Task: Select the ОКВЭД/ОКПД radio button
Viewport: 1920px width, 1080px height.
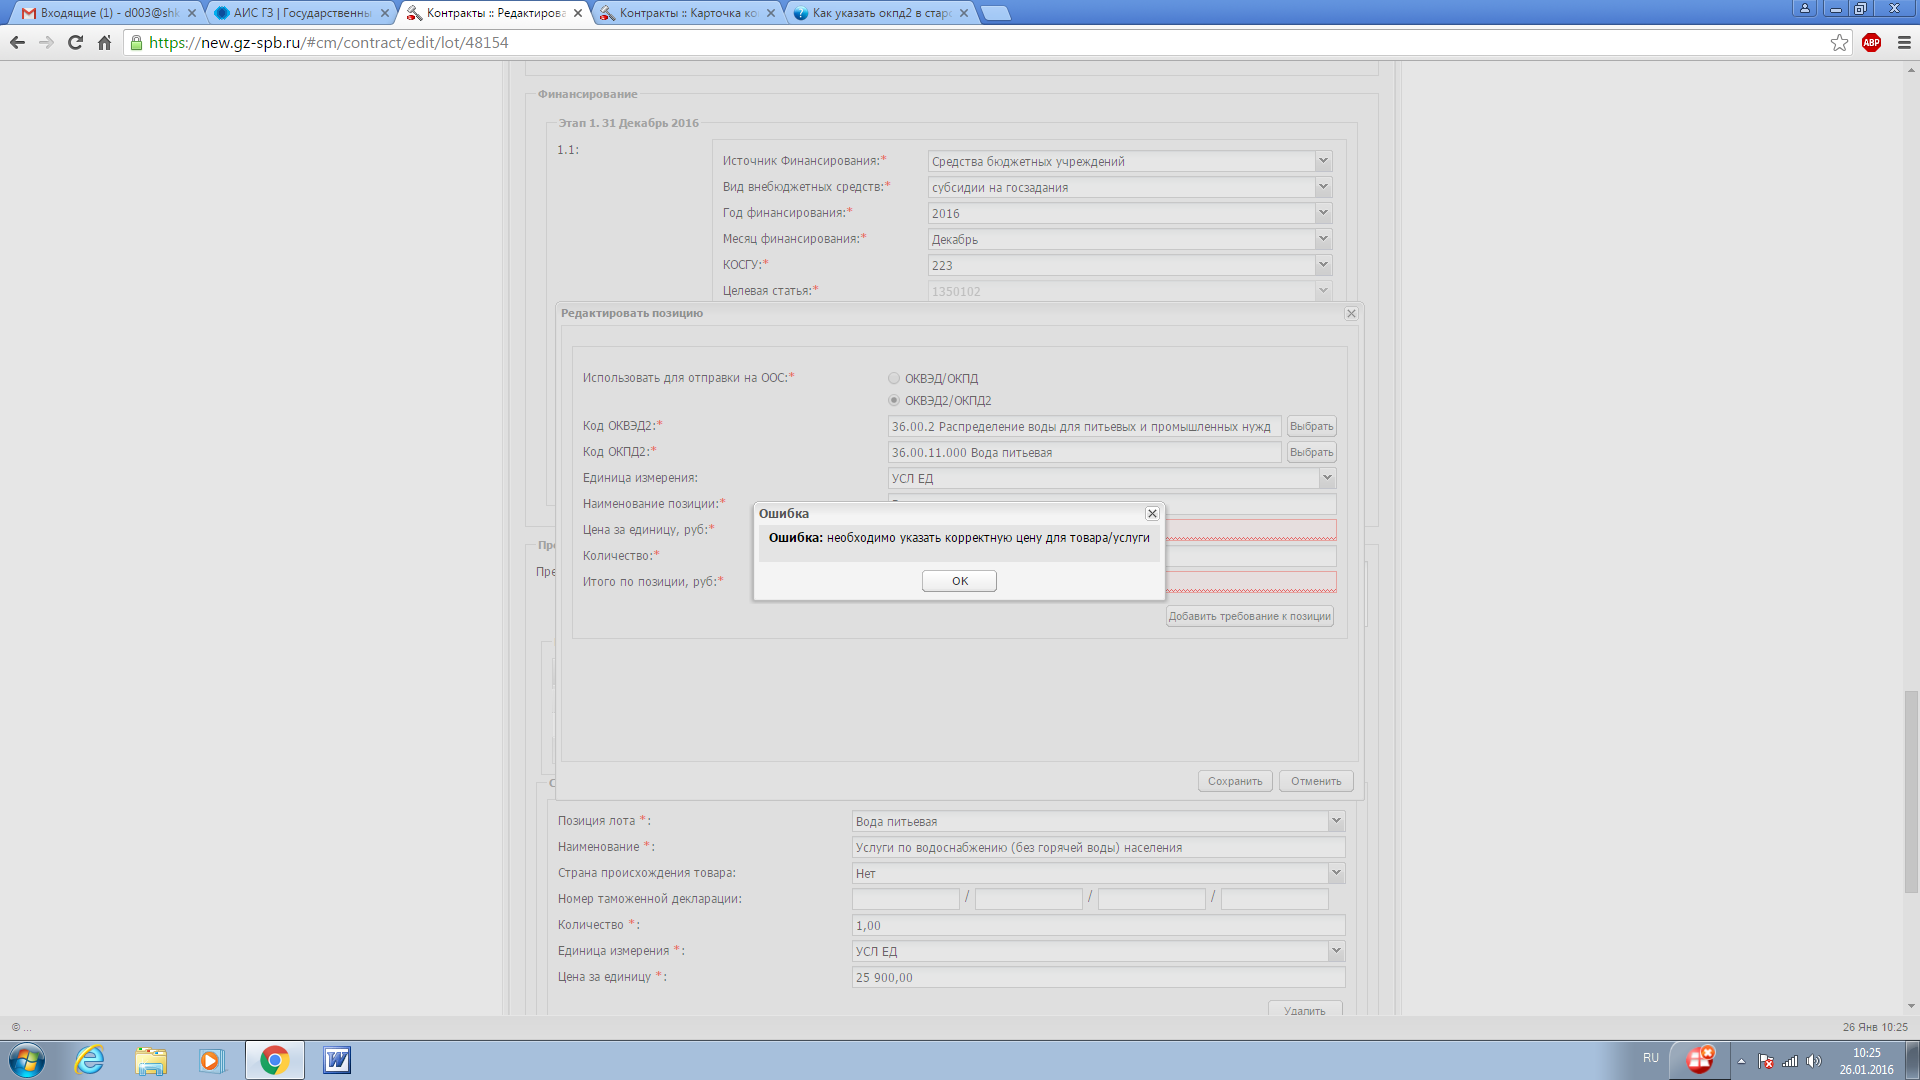Action: 894,378
